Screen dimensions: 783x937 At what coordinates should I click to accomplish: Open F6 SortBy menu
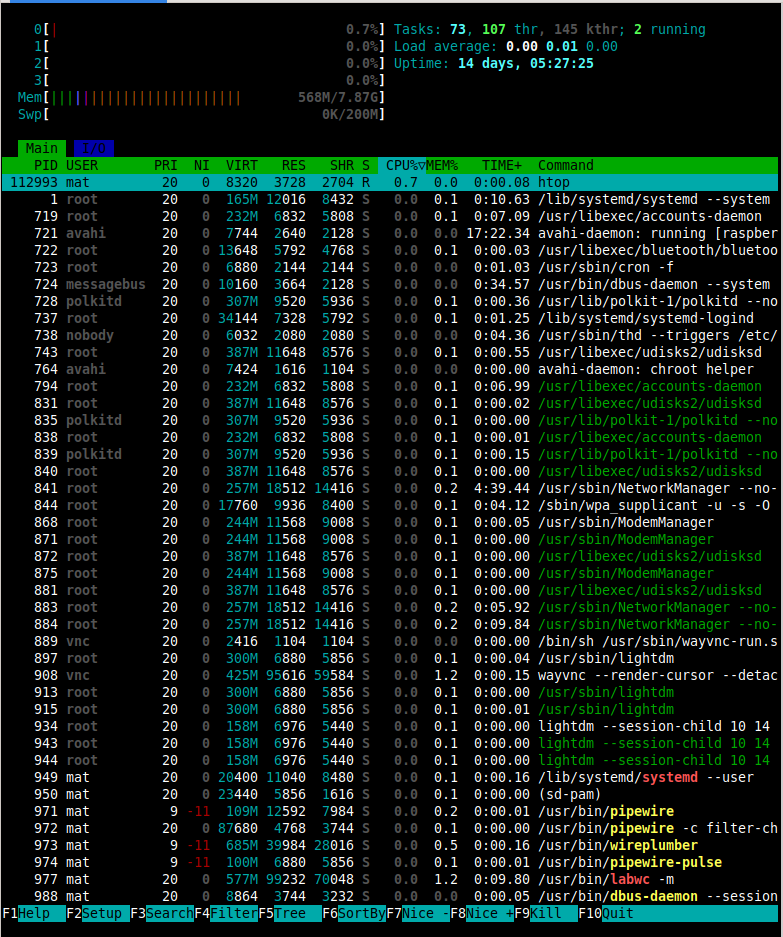point(354,913)
